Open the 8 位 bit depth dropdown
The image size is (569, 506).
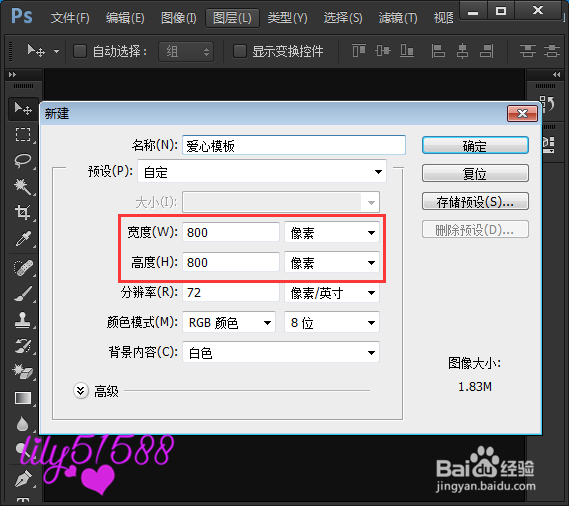click(332, 322)
